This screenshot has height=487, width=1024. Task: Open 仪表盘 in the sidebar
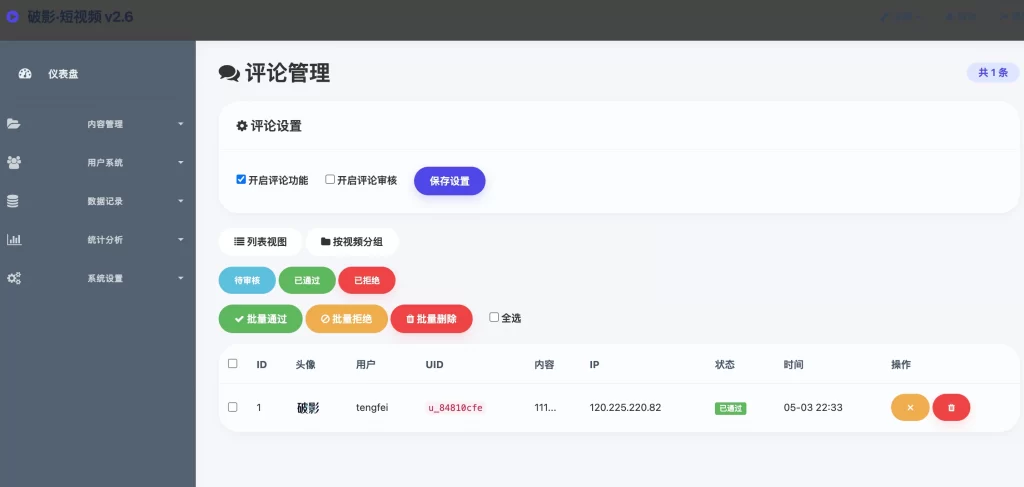point(63,74)
